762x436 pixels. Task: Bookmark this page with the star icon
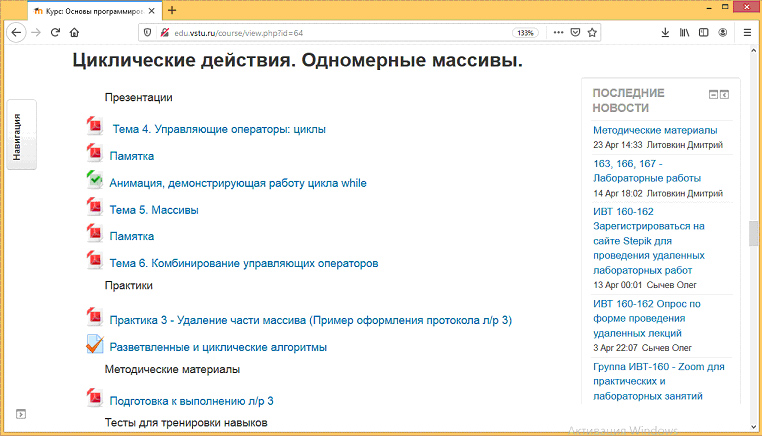pos(592,32)
